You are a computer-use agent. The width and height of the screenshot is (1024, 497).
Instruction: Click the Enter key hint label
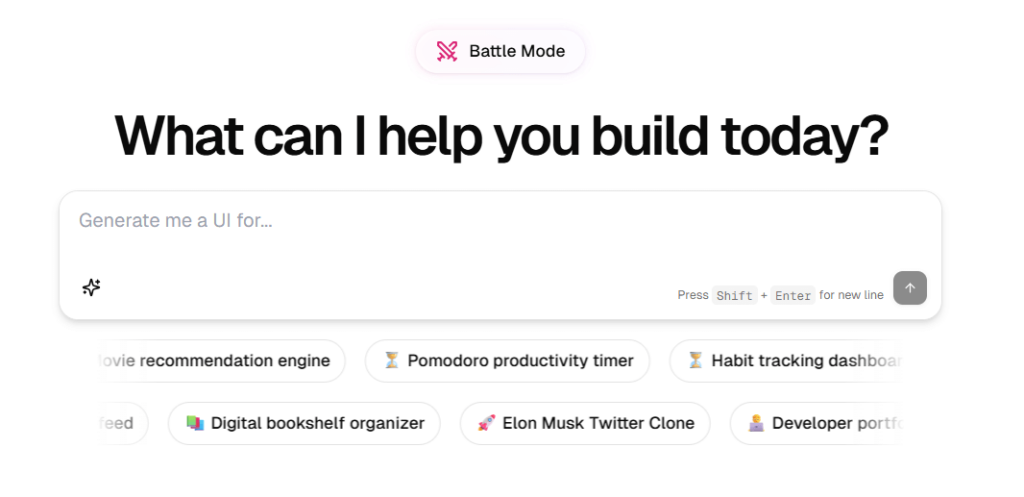pyautogui.click(x=793, y=296)
